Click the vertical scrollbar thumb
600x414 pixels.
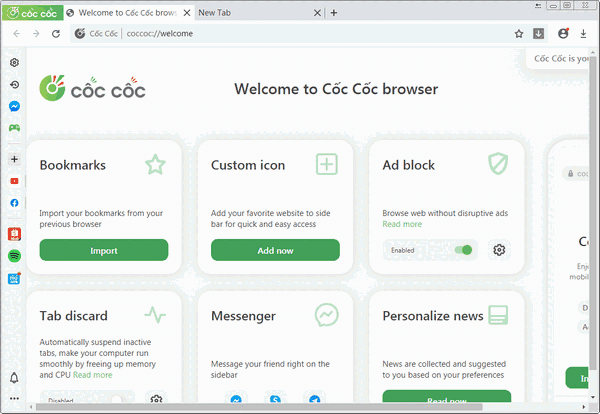pos(593,213)
